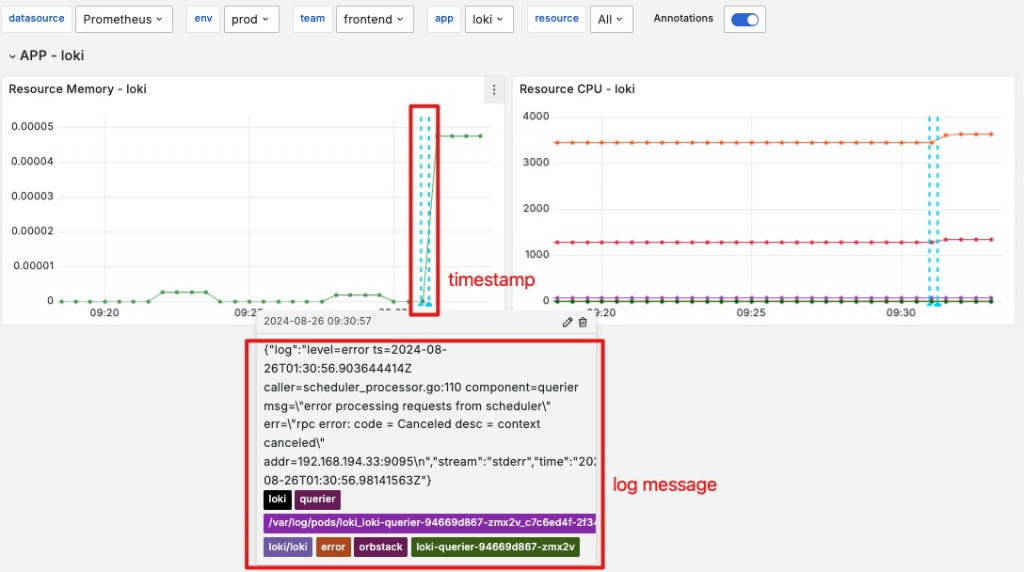Image resolution: width=1024 pixels, height=572 pixels.
Task: Click the datasource variable label
Action: 37,19
